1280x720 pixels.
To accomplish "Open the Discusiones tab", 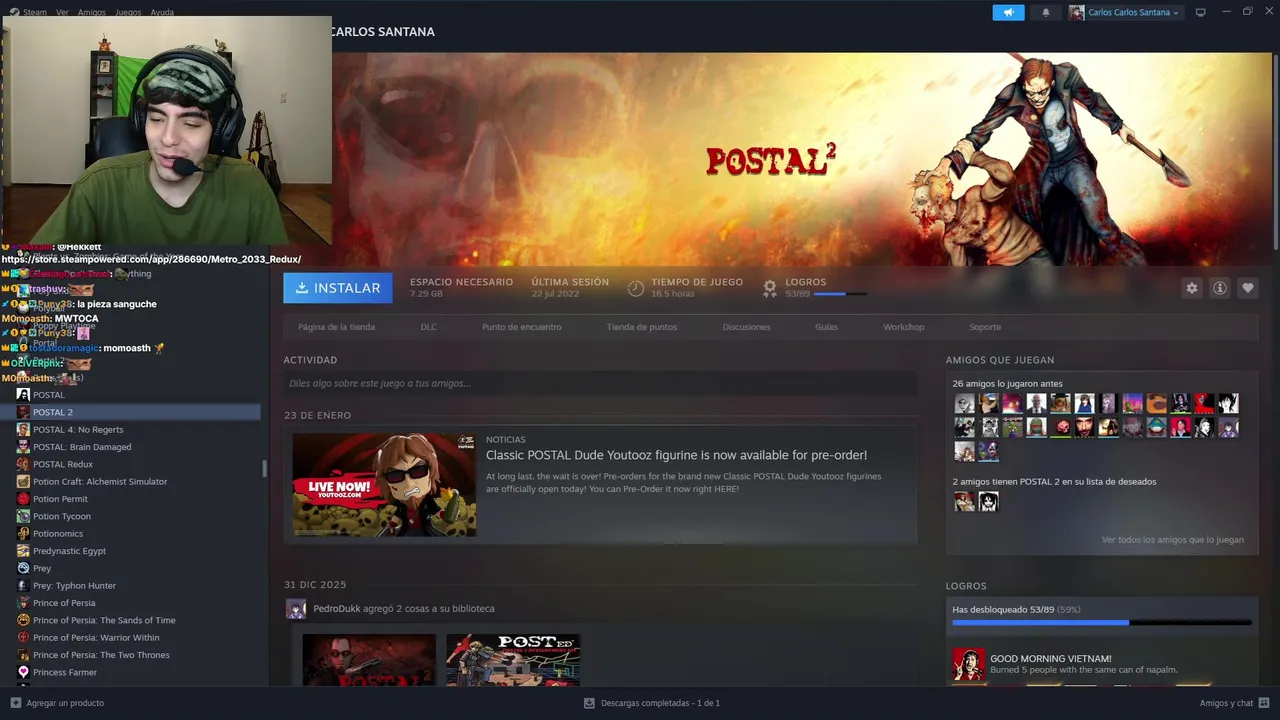I will tap(746, 327).
